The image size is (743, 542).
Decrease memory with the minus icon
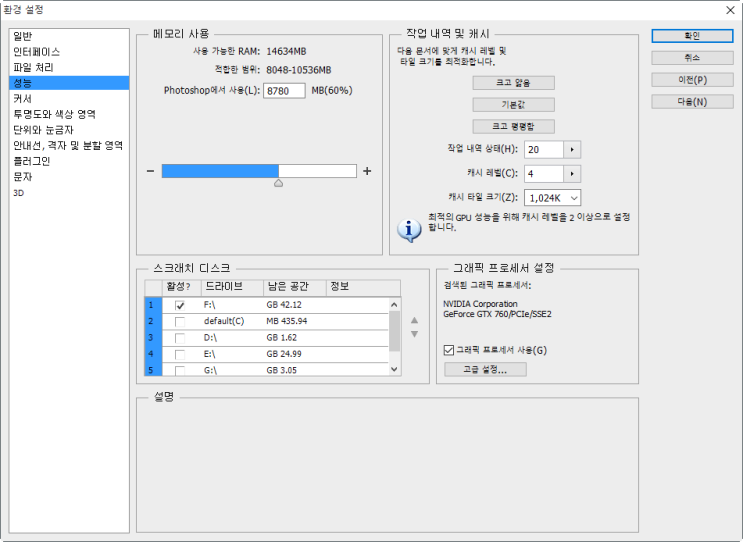151,171
